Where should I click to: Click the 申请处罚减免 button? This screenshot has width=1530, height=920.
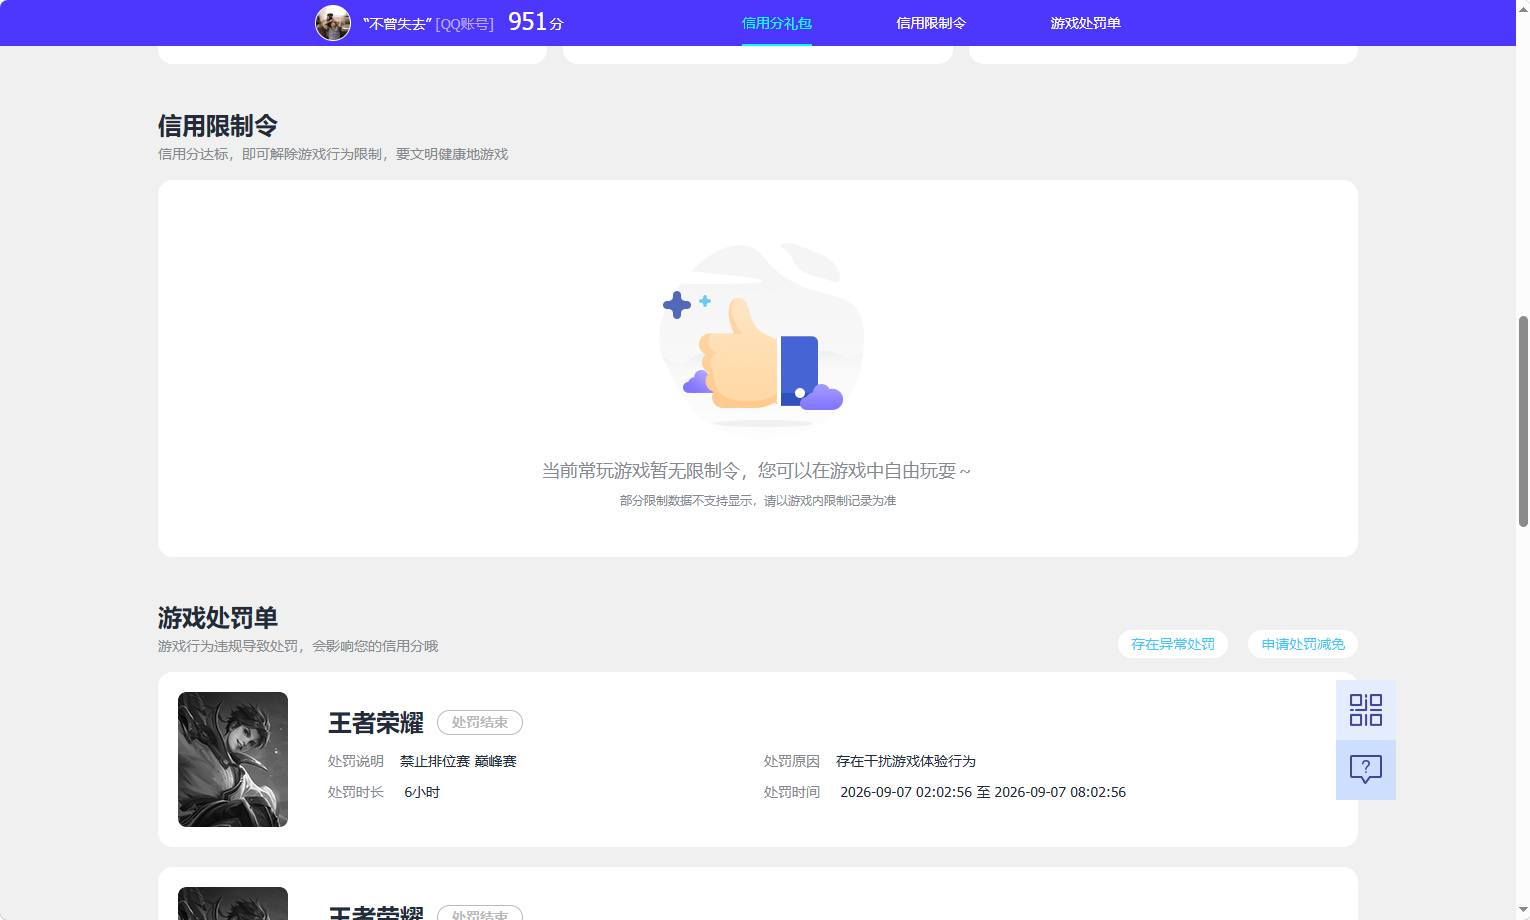(x=1302, y=644)
